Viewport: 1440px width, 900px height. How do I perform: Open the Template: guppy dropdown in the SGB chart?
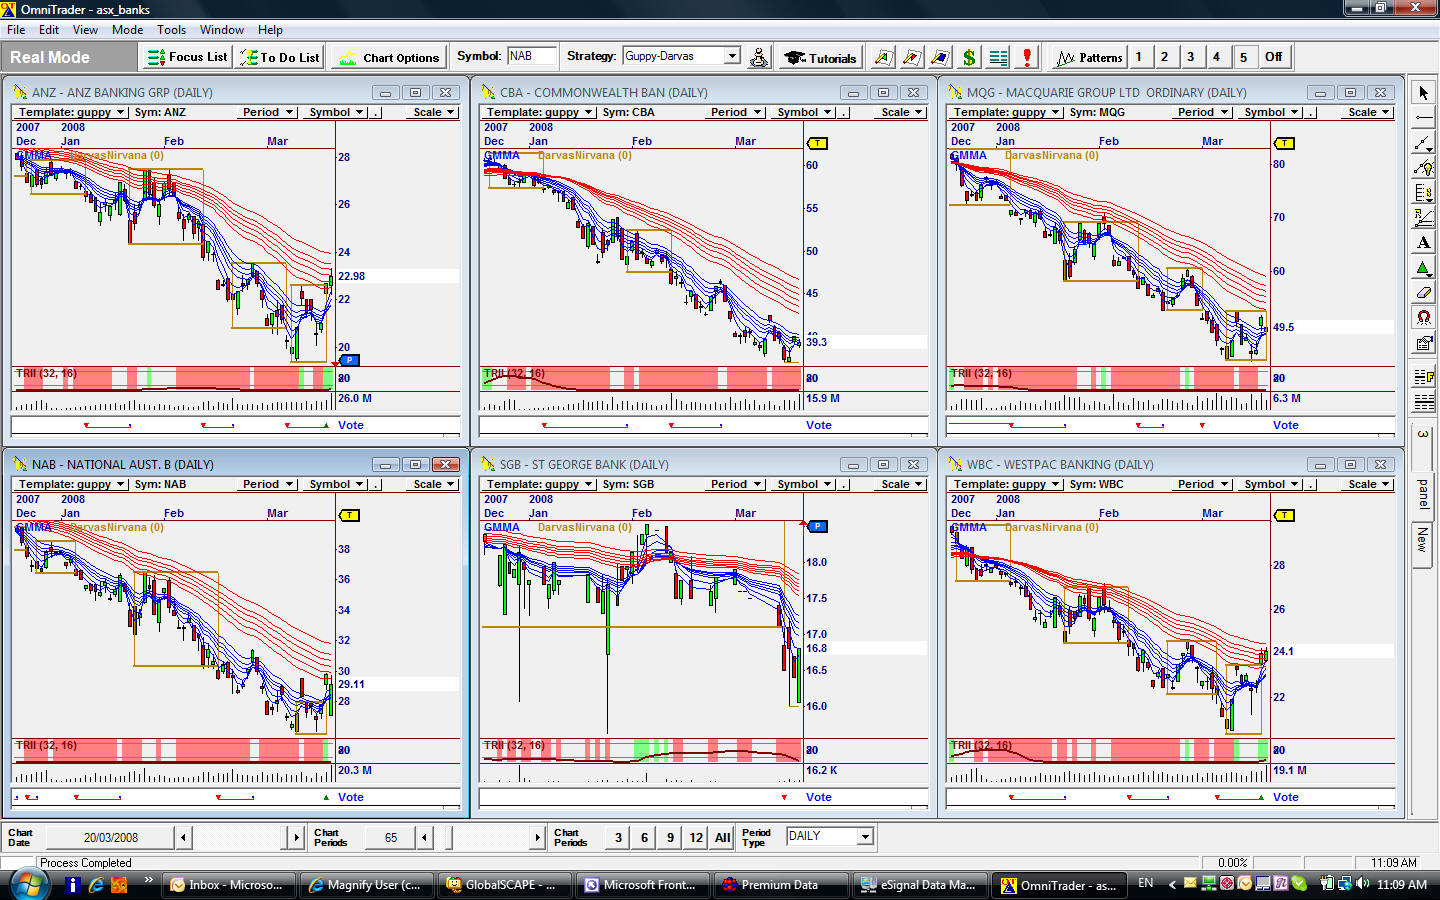point(539,484)
